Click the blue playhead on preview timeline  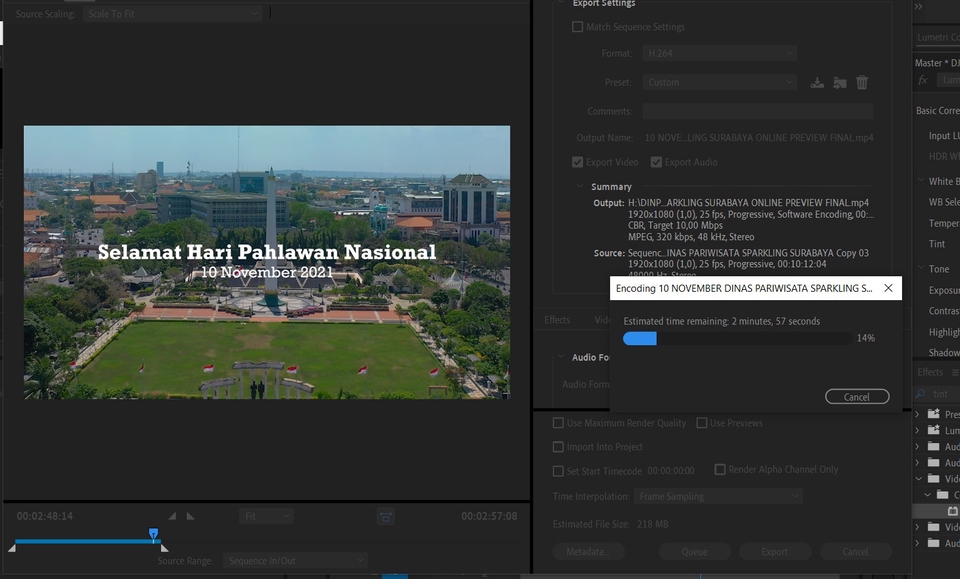pos(154,534)
